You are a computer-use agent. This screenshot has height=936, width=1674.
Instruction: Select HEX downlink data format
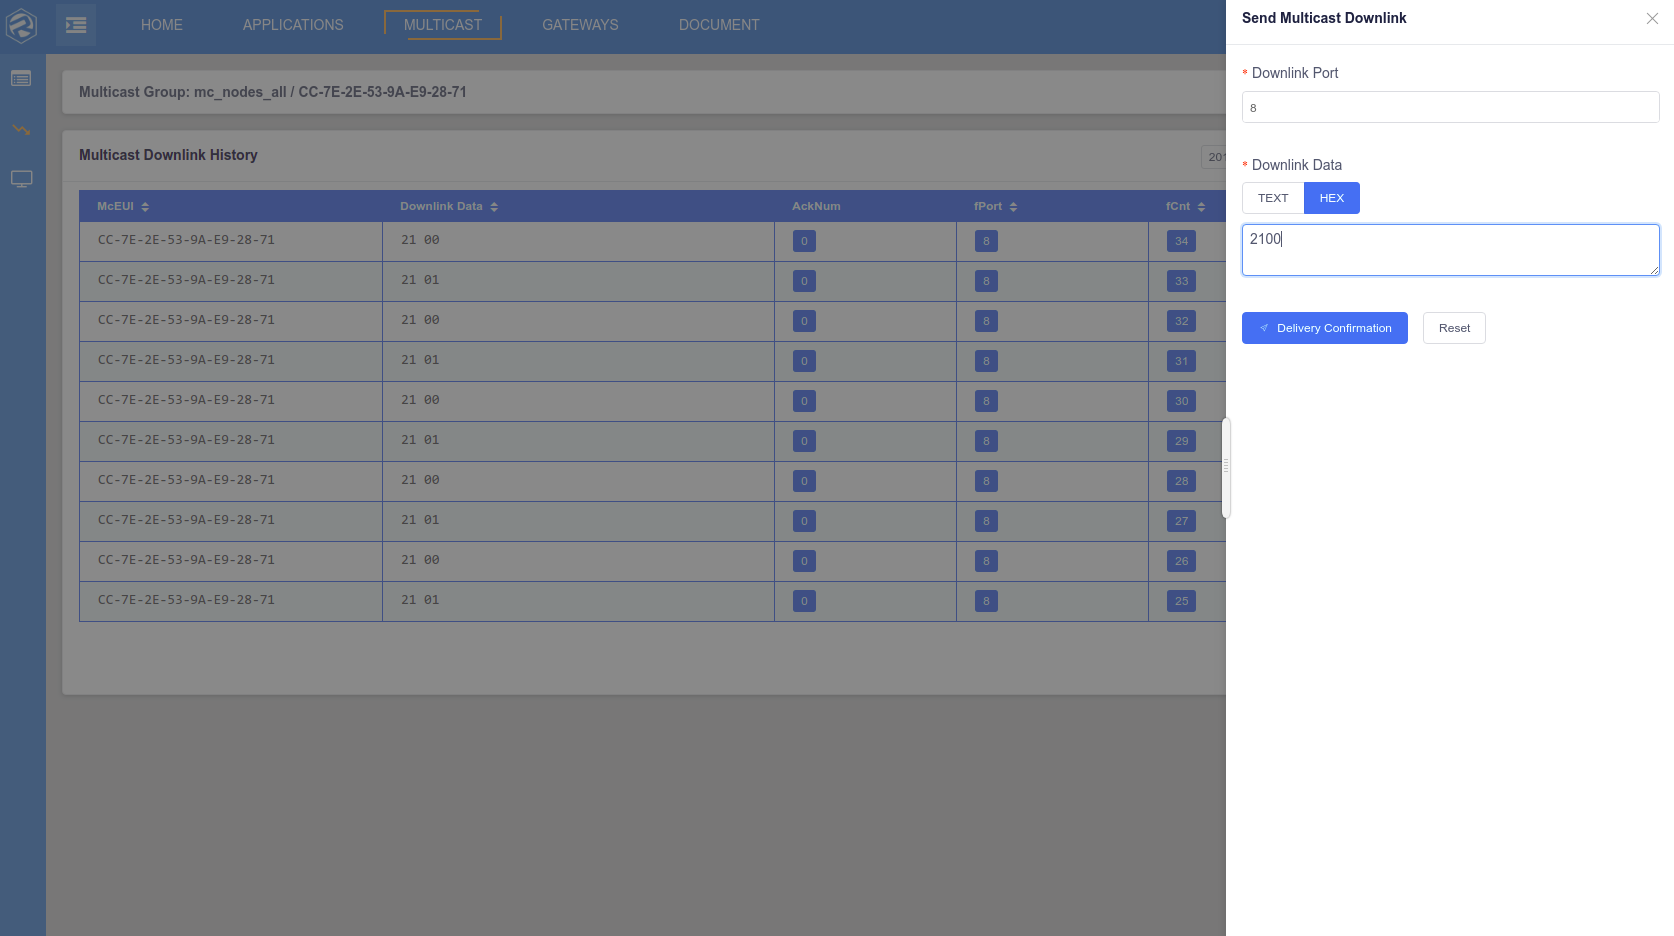pos(1331,198)
